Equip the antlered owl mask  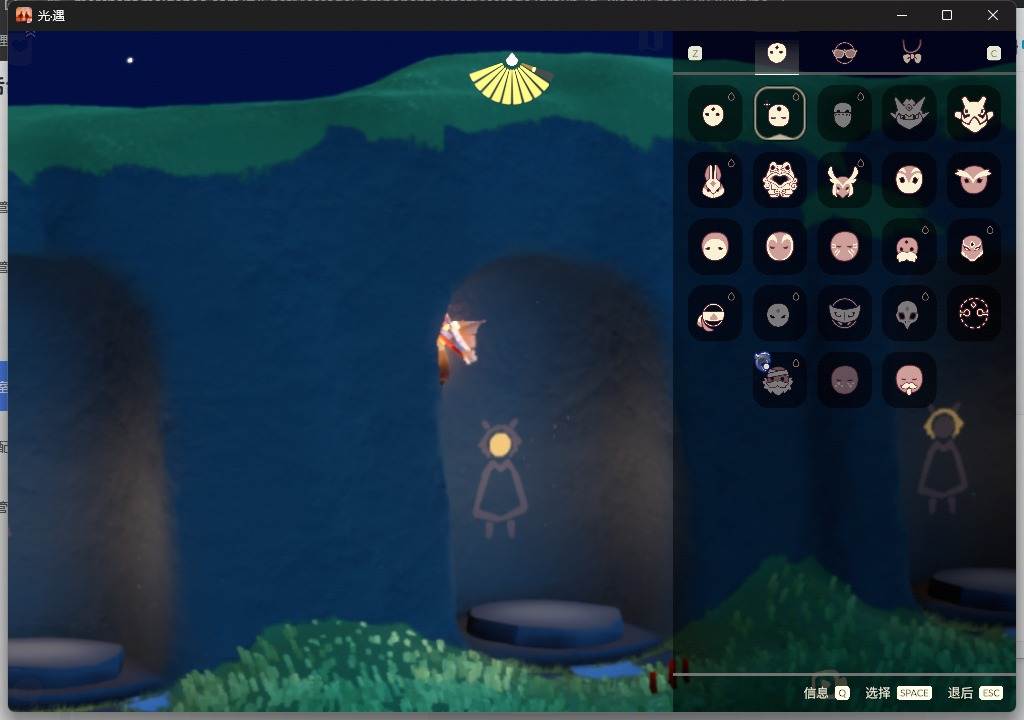tap(844, 180)
